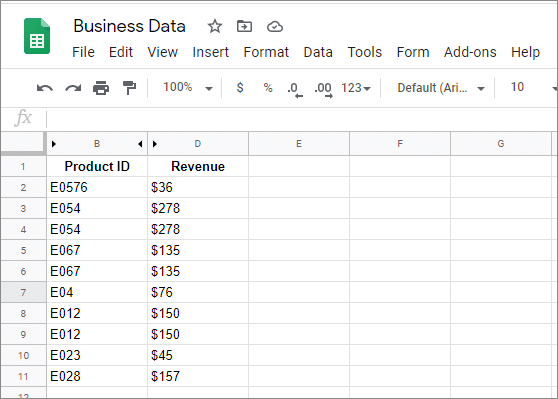The height and width of the screenshot is (399, 558).
Task: Open the Tools menu
Action: (364, 52)
